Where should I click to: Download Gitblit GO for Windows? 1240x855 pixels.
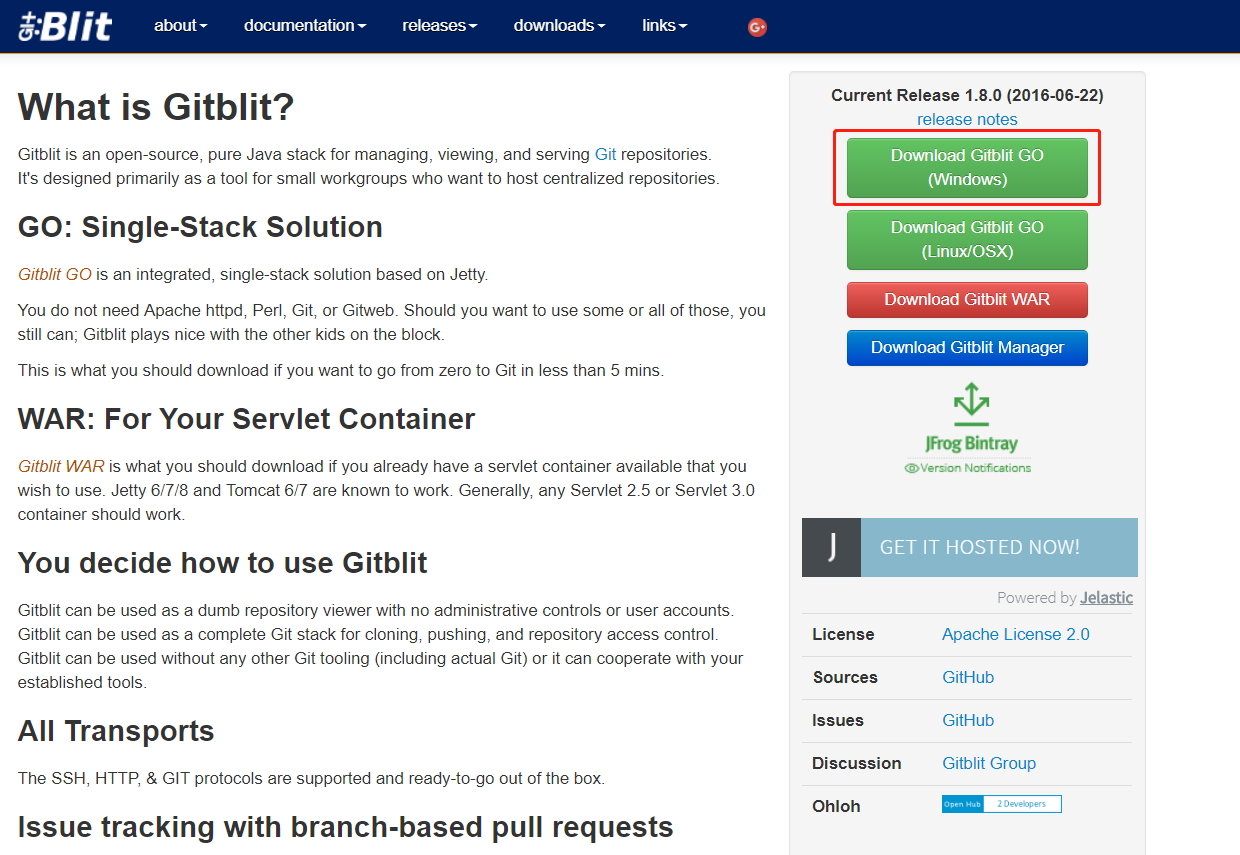(967, 168)
